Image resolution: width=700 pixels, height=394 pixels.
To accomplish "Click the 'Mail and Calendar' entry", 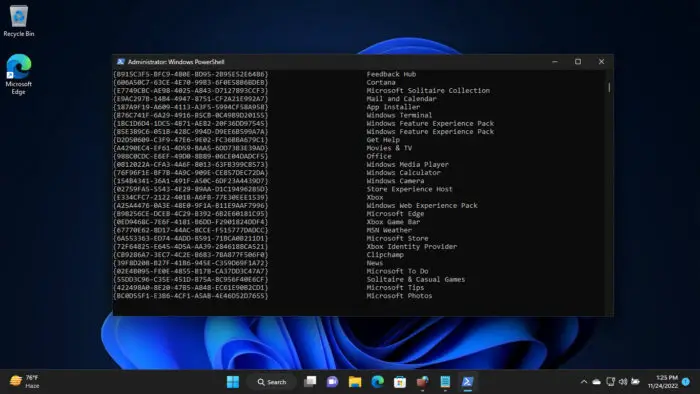I will (401, 99).
